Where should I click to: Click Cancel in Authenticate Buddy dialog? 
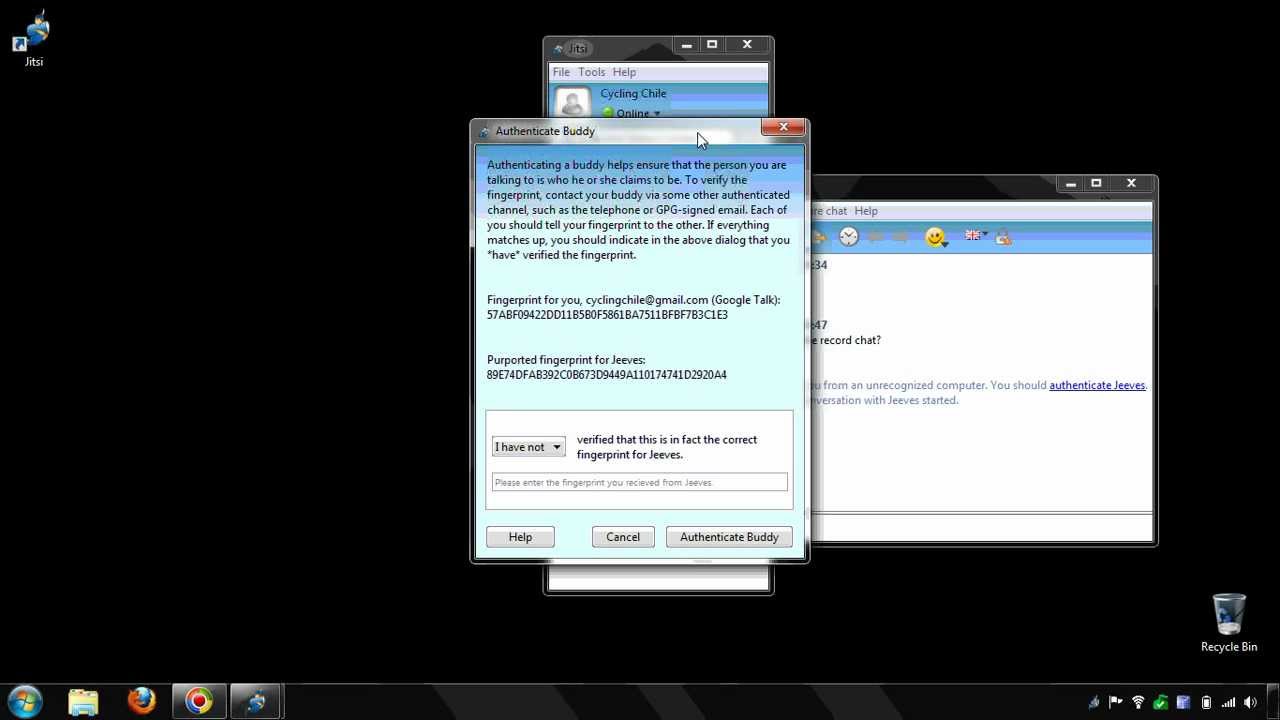click(x=623, y=537)
